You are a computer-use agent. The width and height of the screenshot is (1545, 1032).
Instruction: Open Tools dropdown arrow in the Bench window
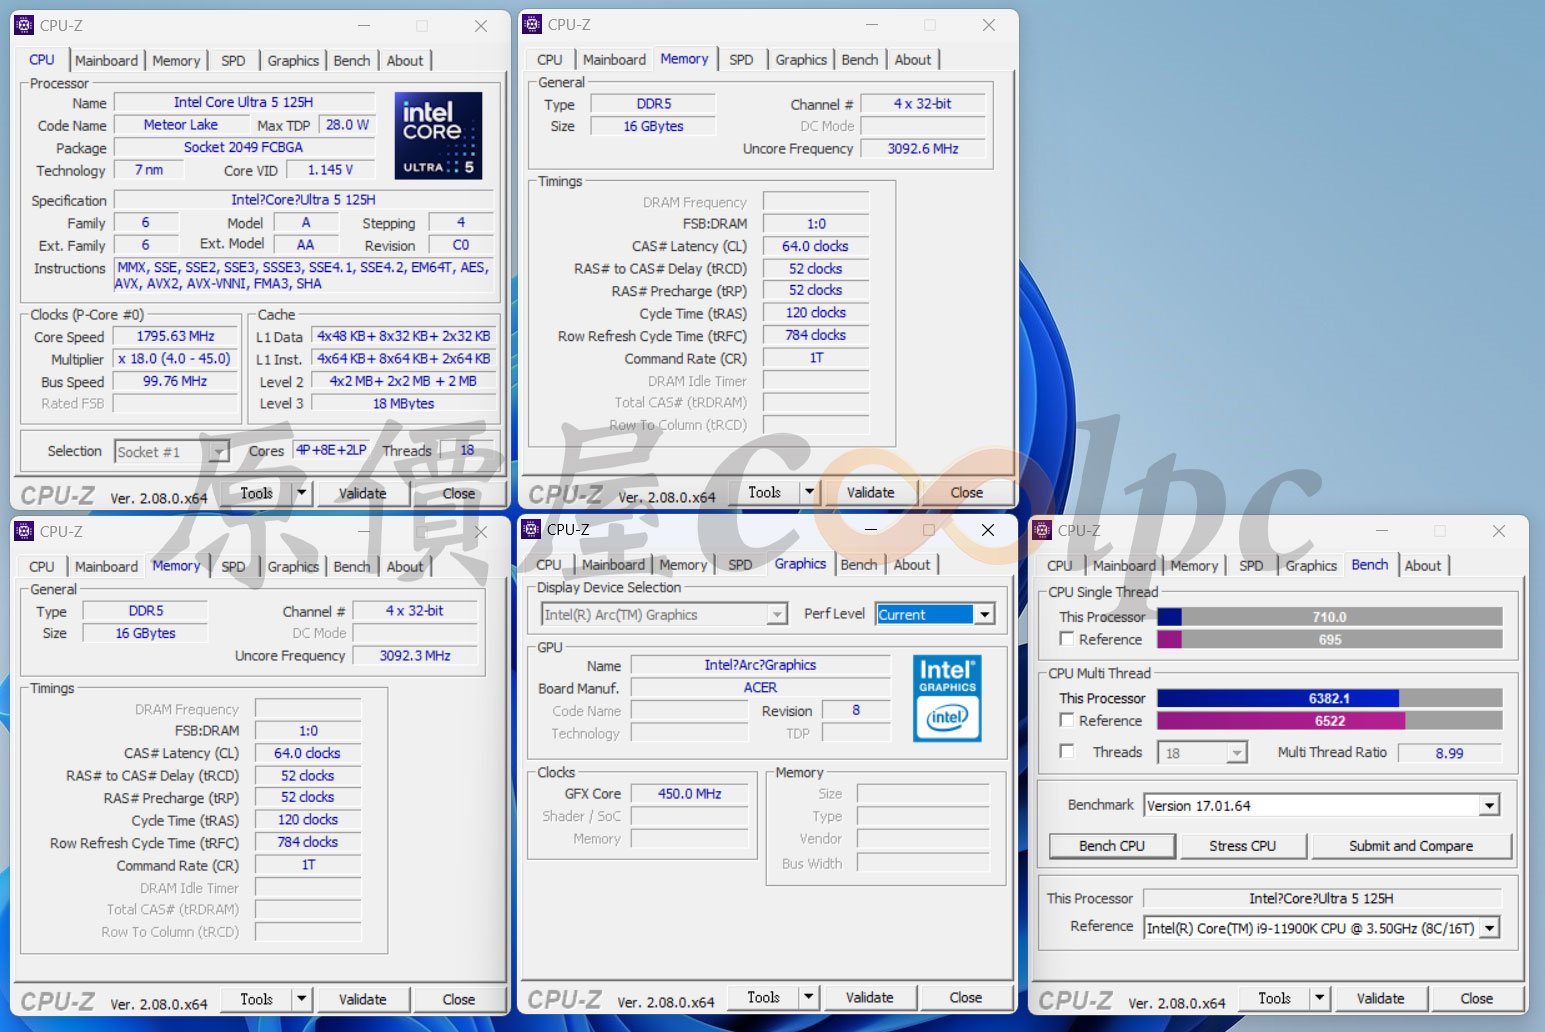[x=1319, y=998]
